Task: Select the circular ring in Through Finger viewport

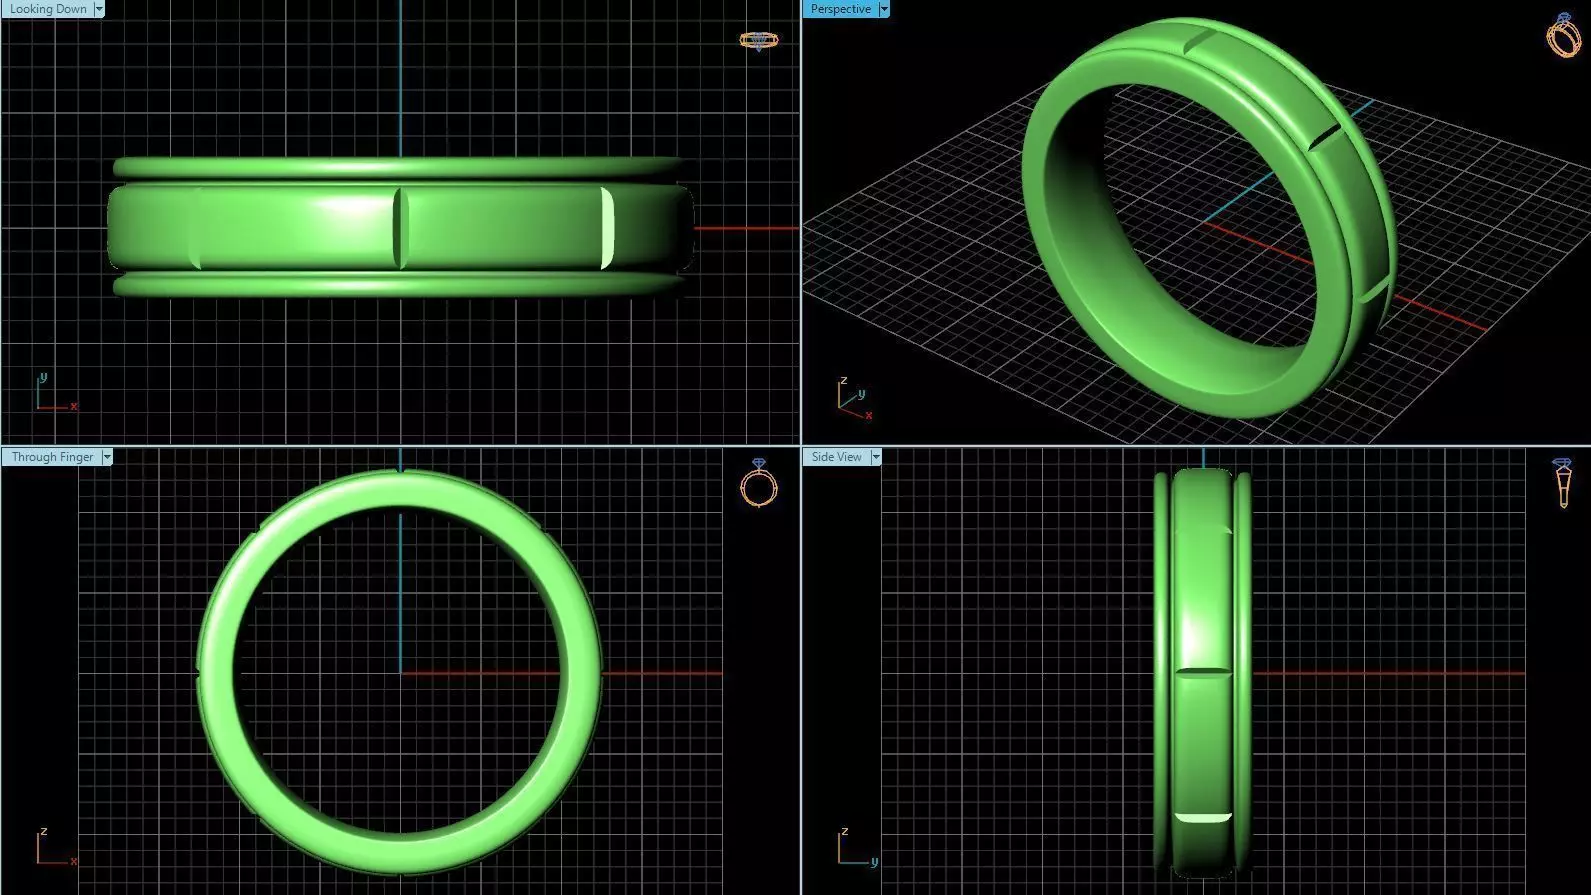Action: [x=400, y=672]
